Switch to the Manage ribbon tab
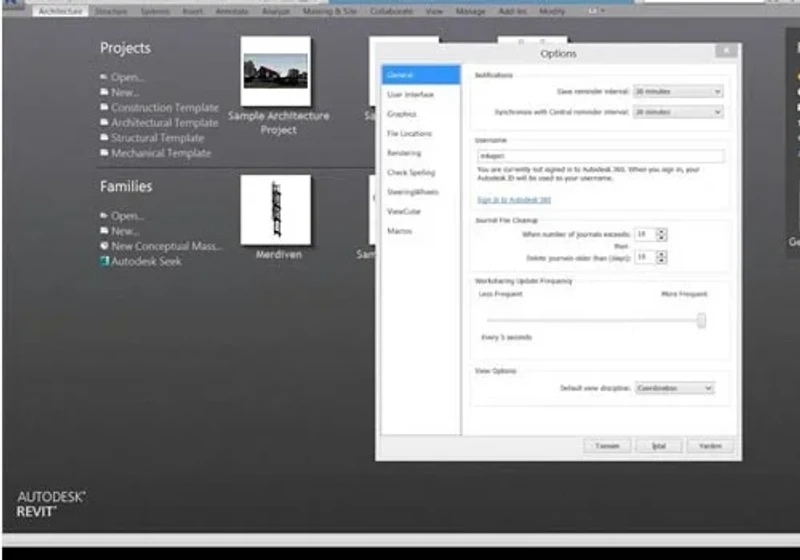800x560 pixels. 470,11
